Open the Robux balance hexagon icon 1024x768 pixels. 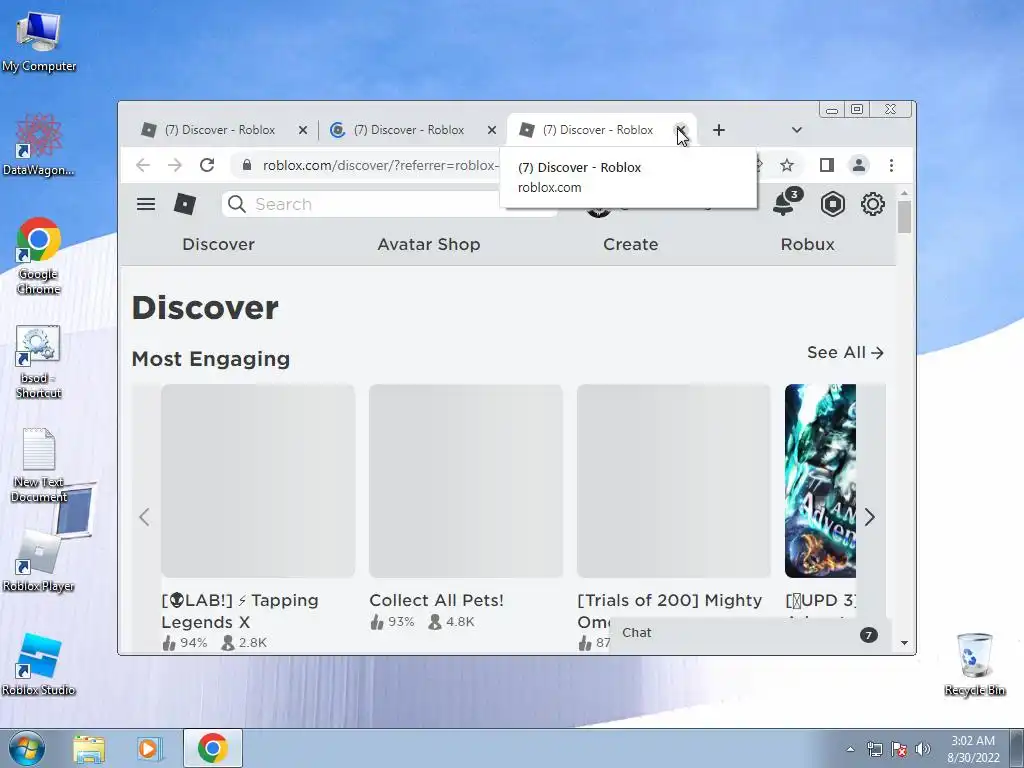833,204
